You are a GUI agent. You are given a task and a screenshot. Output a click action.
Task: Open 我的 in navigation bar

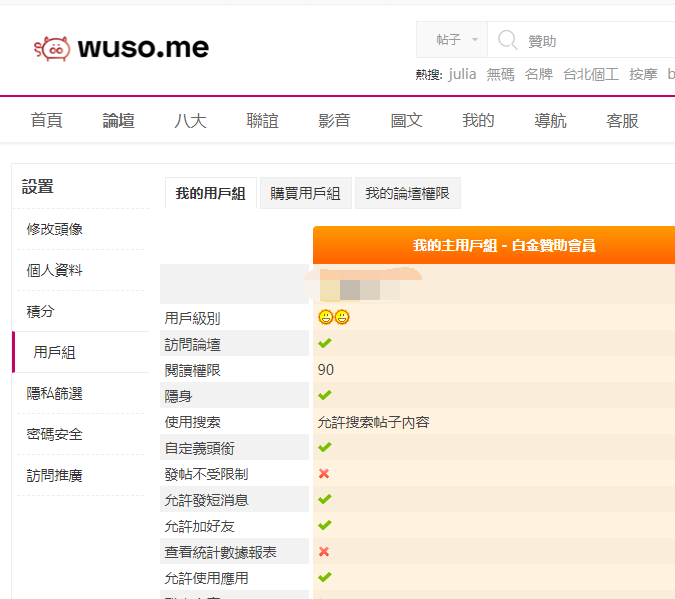point(478,120)
